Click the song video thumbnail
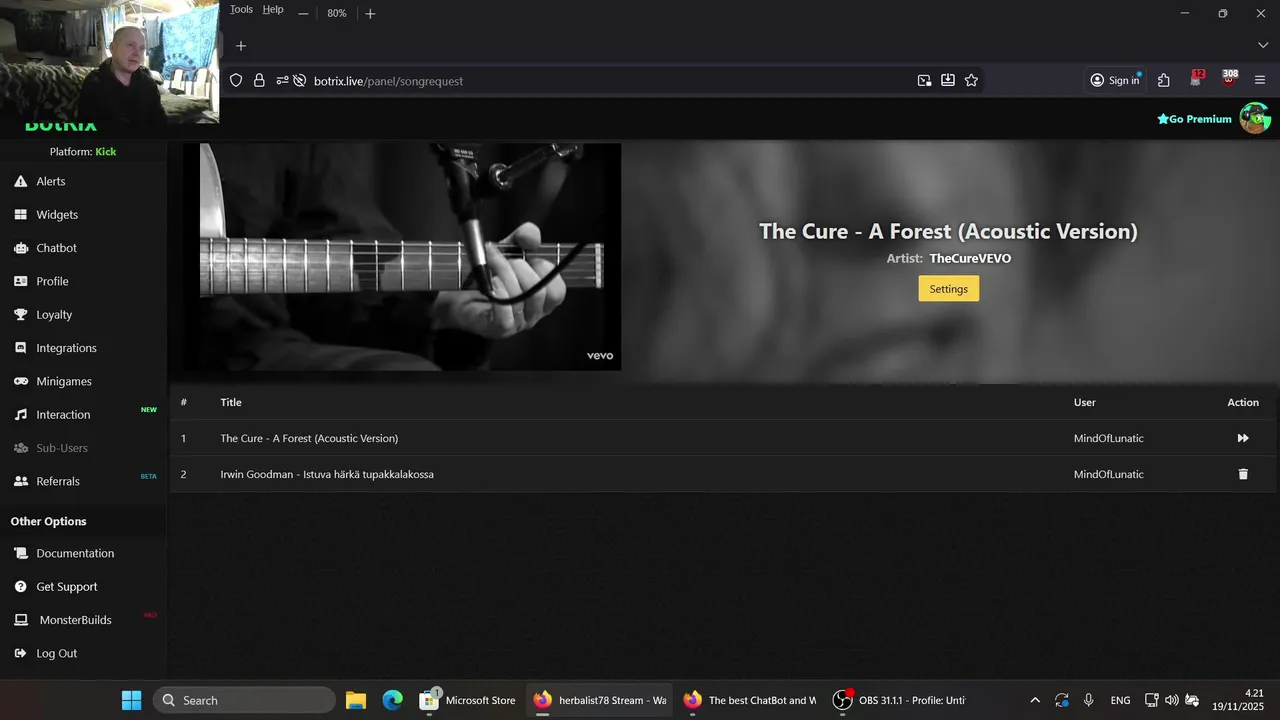1280x720 pixels. (x=401, y=257)
